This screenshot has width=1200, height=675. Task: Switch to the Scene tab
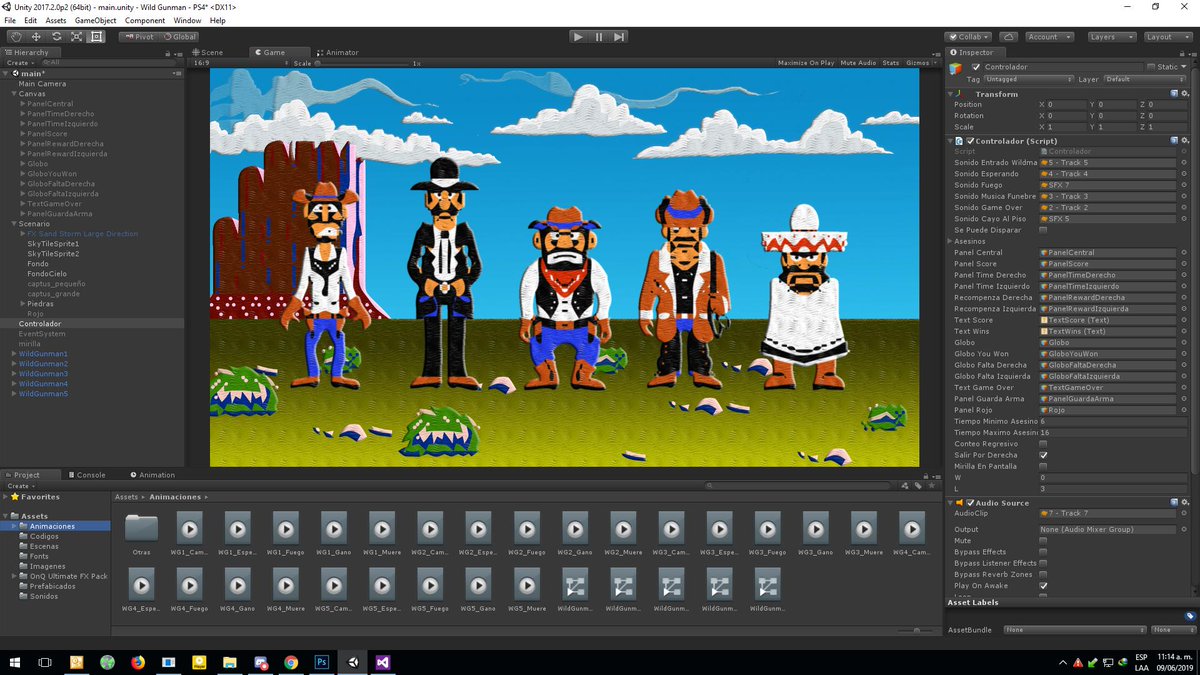click(209, 52)
